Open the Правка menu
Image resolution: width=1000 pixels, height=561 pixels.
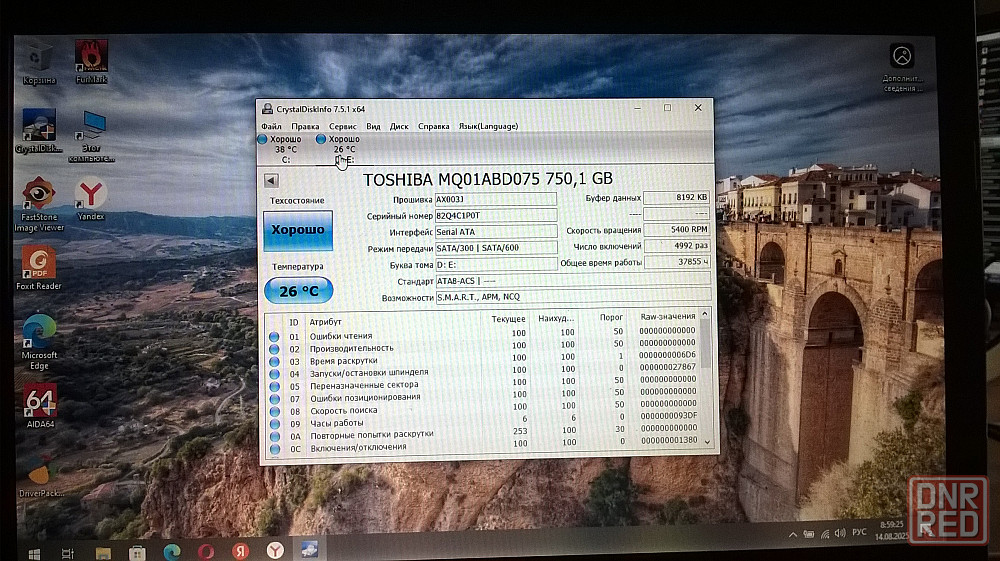[305, 126]
